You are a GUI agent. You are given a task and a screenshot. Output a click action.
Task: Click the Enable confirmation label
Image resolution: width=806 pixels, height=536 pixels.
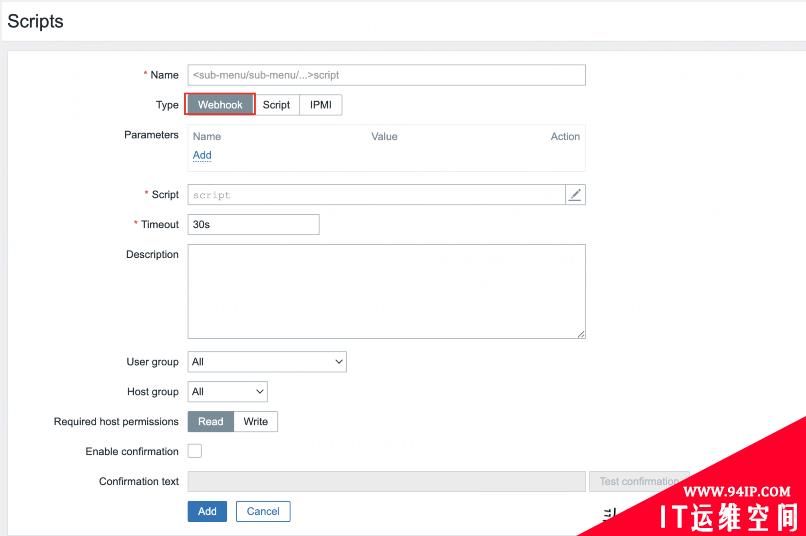point(132,451)
